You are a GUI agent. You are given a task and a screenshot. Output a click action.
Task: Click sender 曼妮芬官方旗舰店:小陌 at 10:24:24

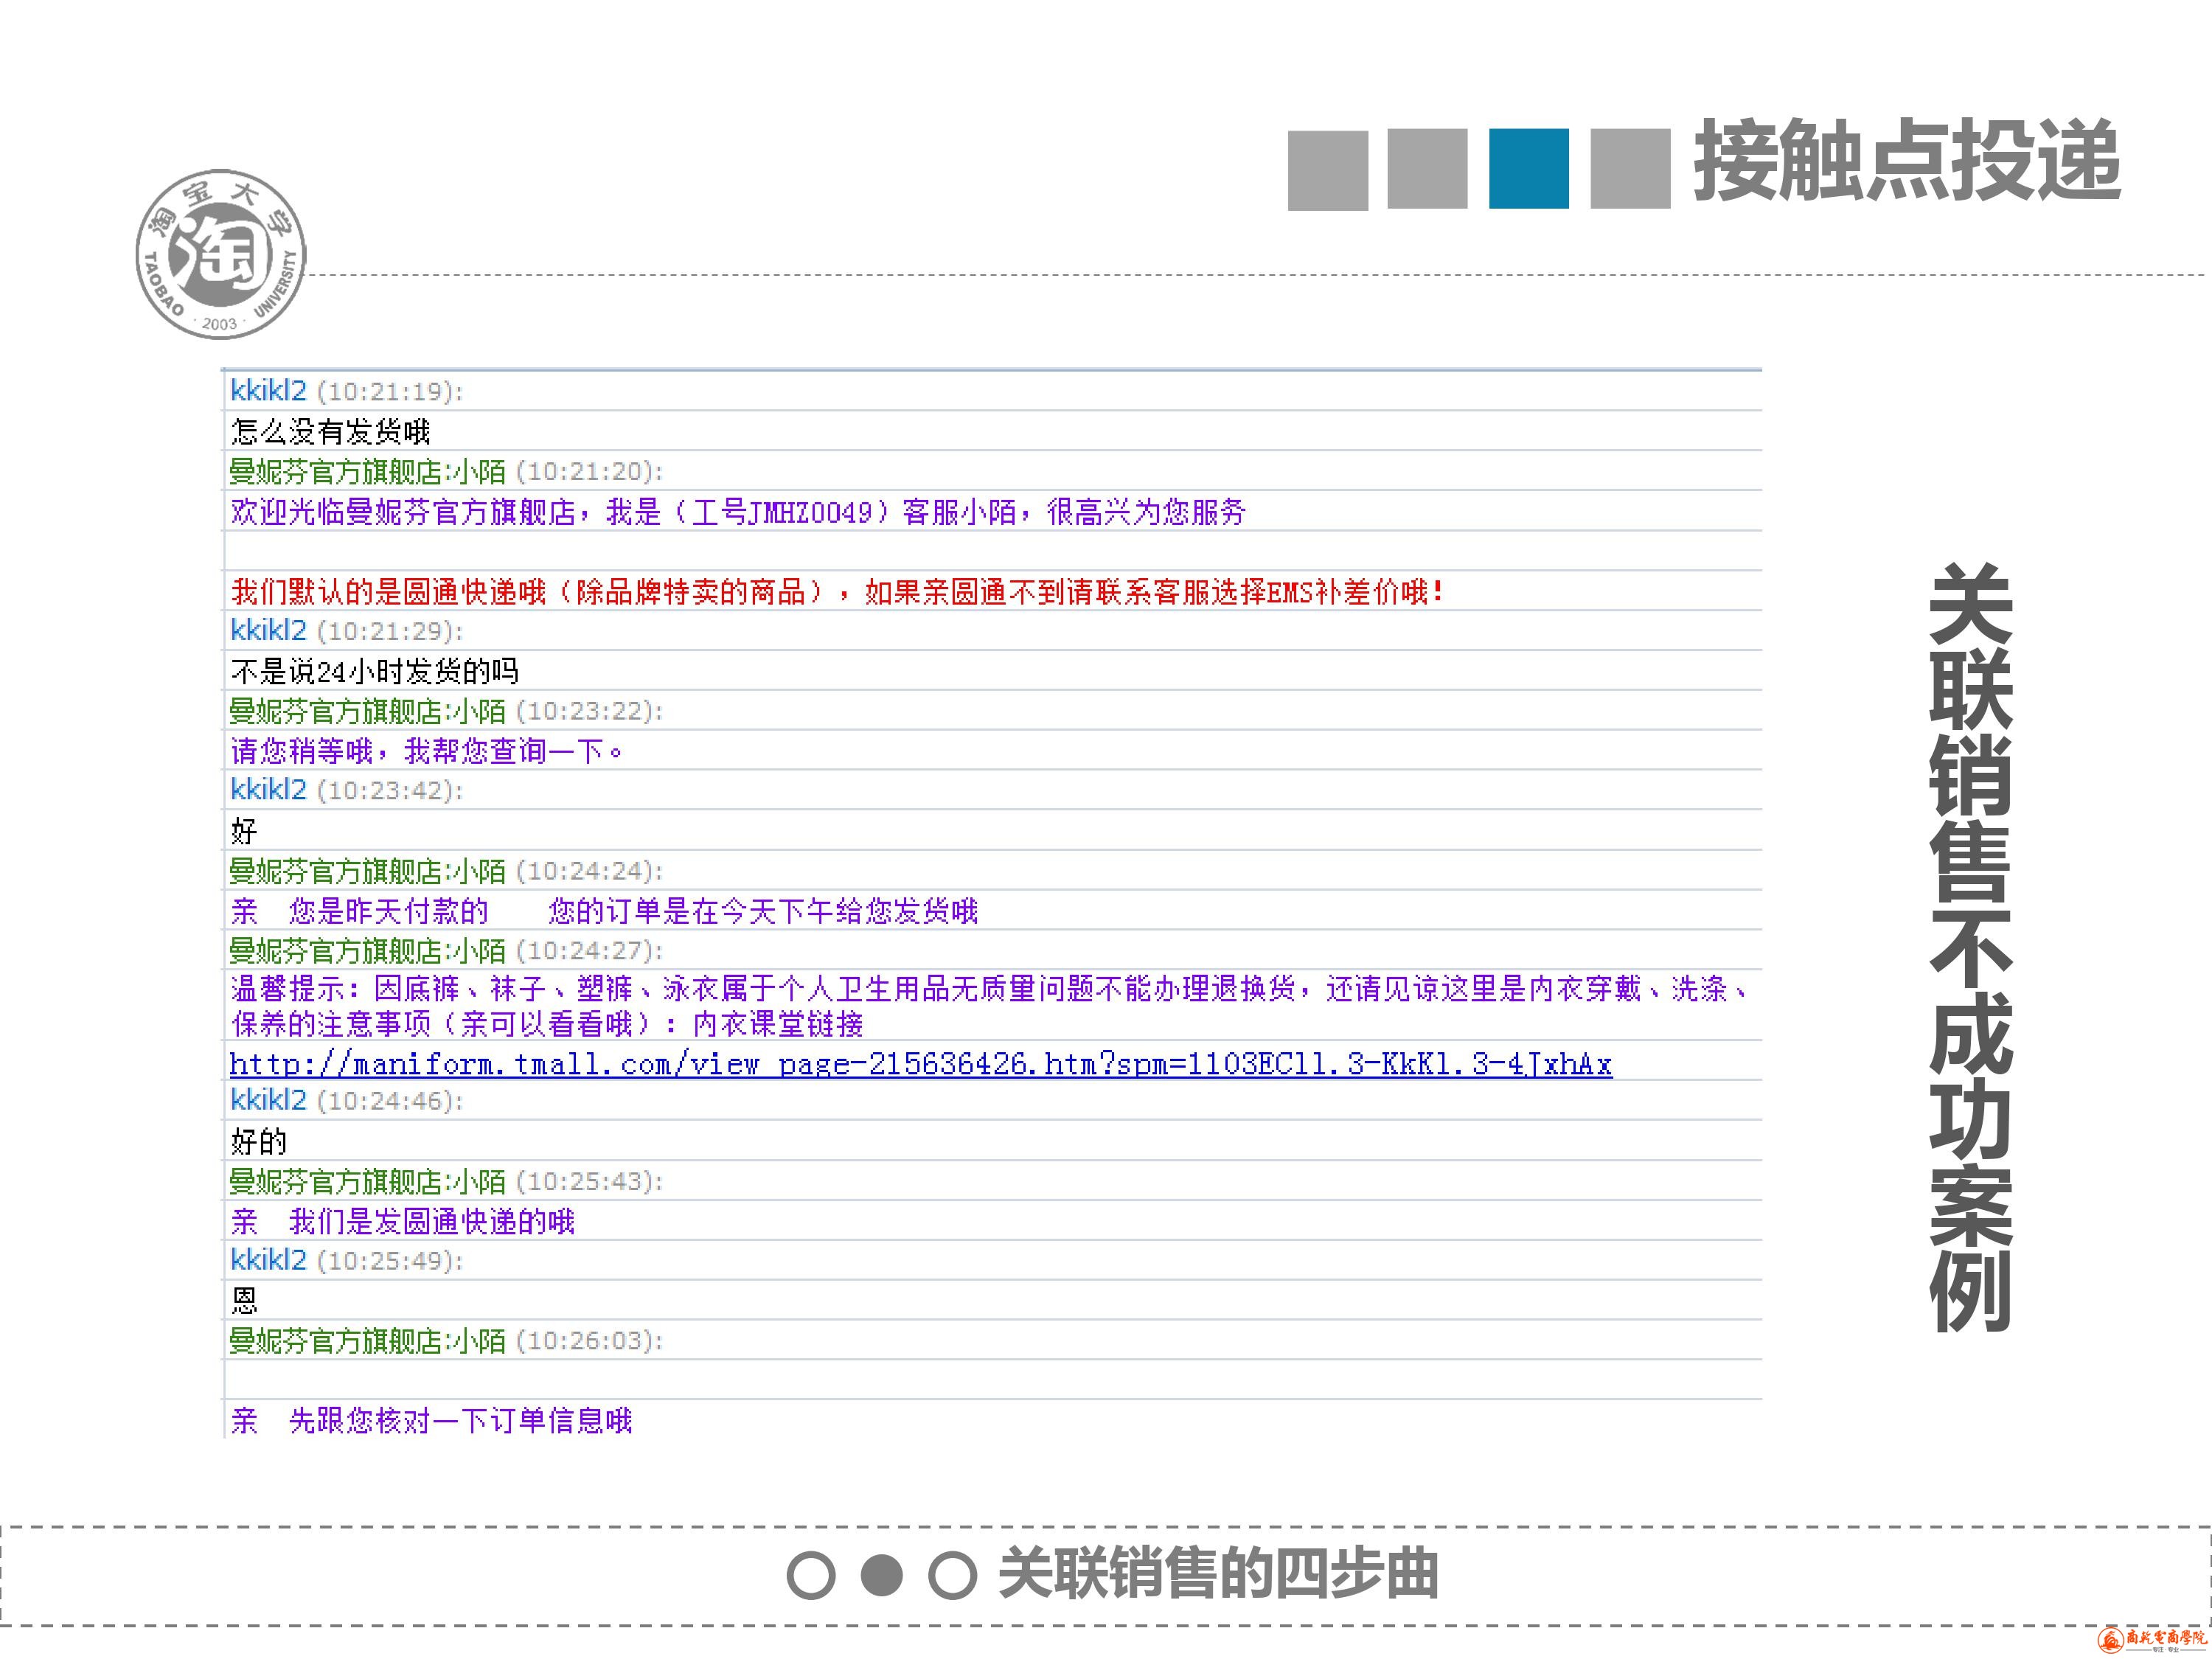click(x=367, y=871)
